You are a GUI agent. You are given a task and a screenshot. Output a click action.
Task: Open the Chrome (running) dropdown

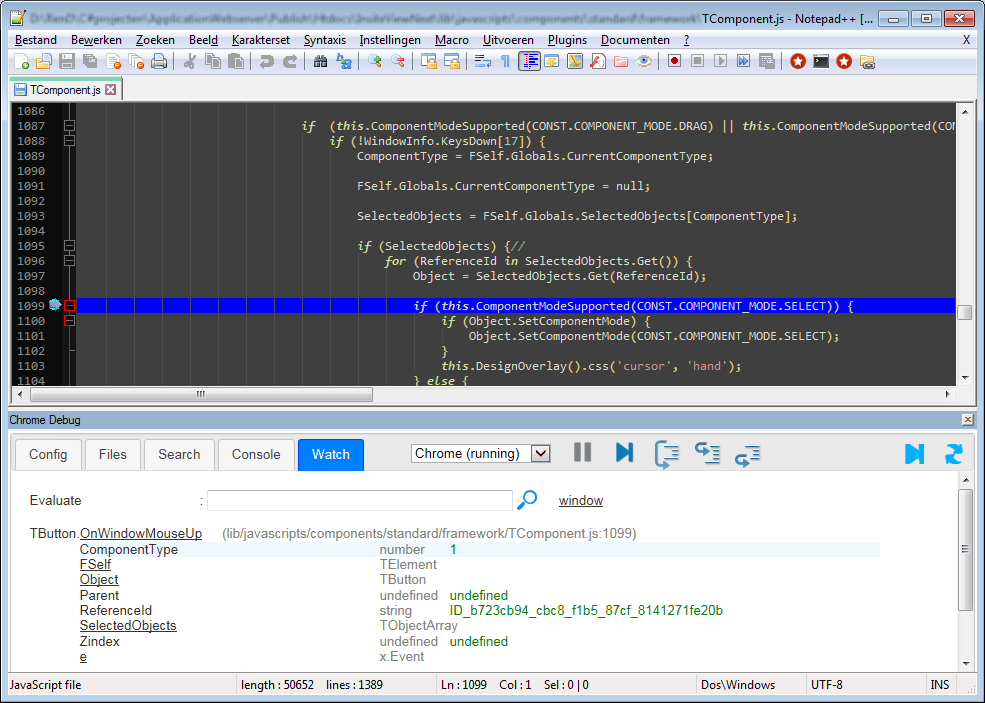pos(540,454)
